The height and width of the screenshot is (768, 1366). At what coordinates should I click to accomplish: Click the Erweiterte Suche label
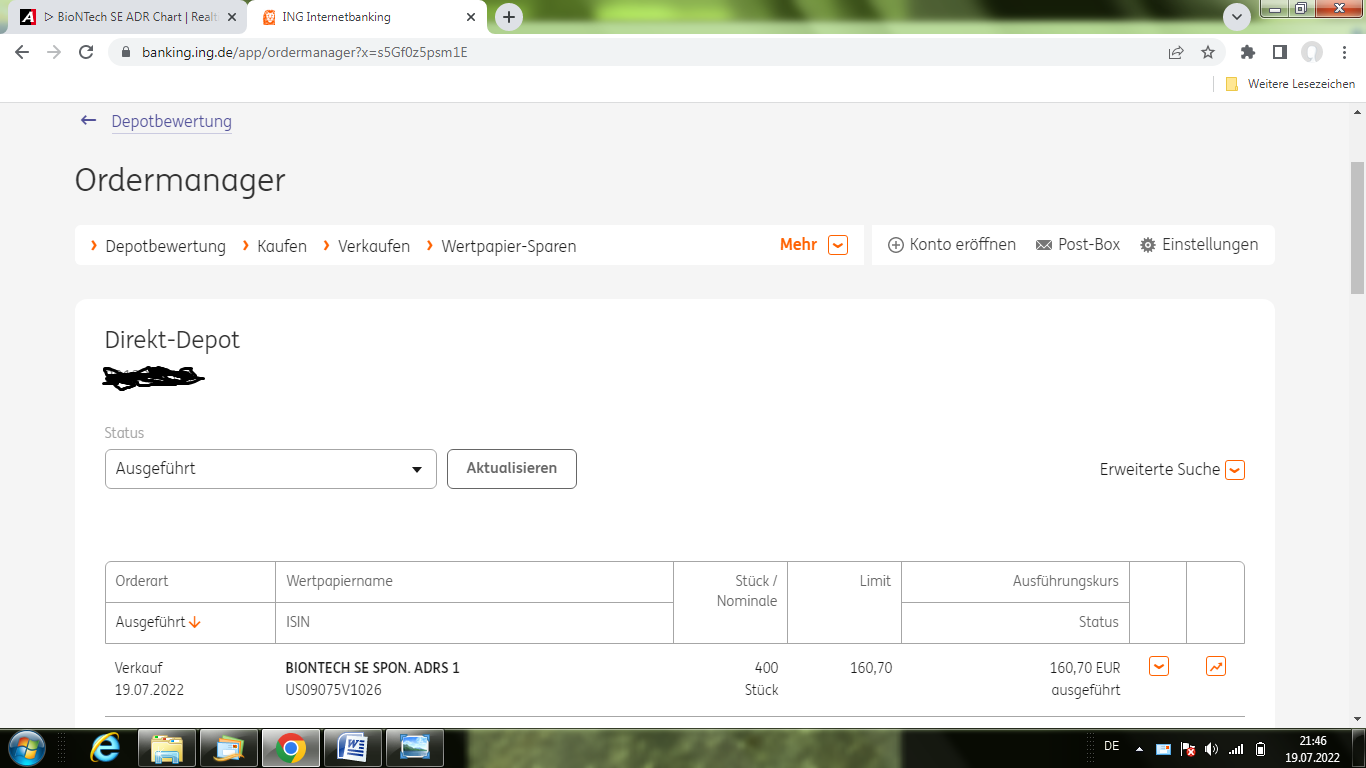point(1160,470)
